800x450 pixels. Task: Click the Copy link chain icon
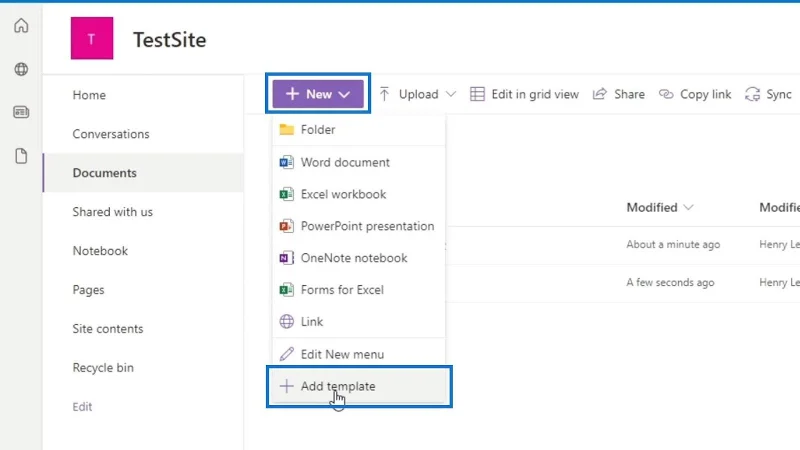click(666, 94)
